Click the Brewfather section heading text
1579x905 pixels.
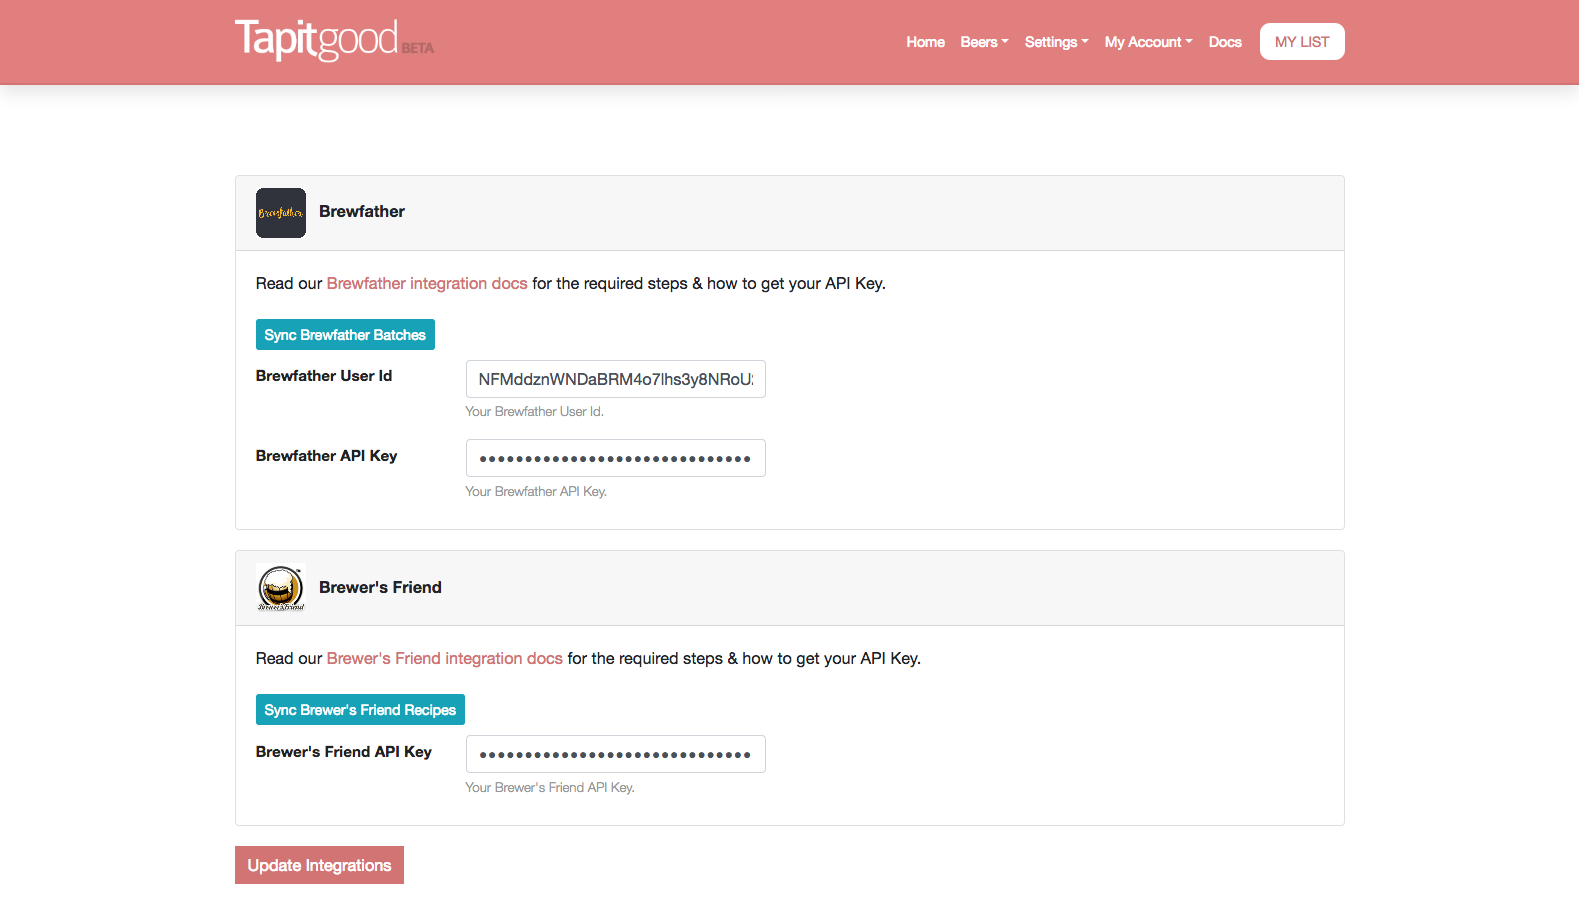[x=362, y=211]
